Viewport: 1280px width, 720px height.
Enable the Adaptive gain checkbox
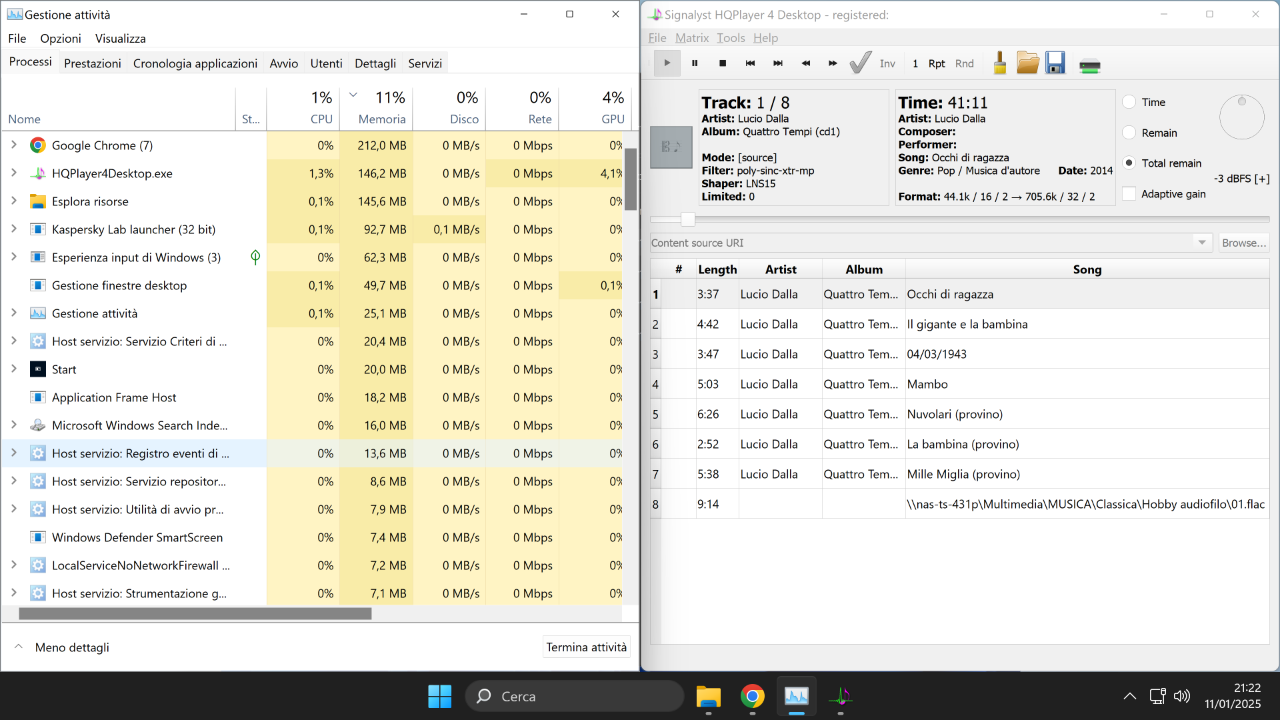point(1129,193)
